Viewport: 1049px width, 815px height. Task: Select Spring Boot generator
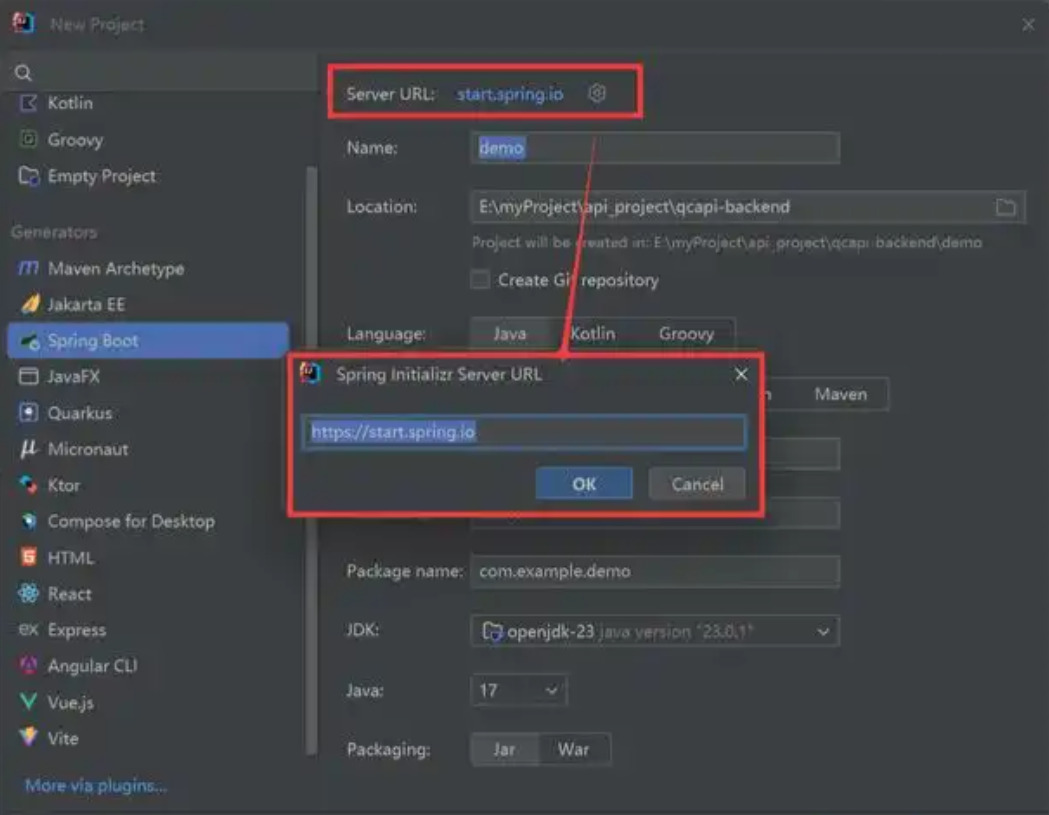(149, 341)
